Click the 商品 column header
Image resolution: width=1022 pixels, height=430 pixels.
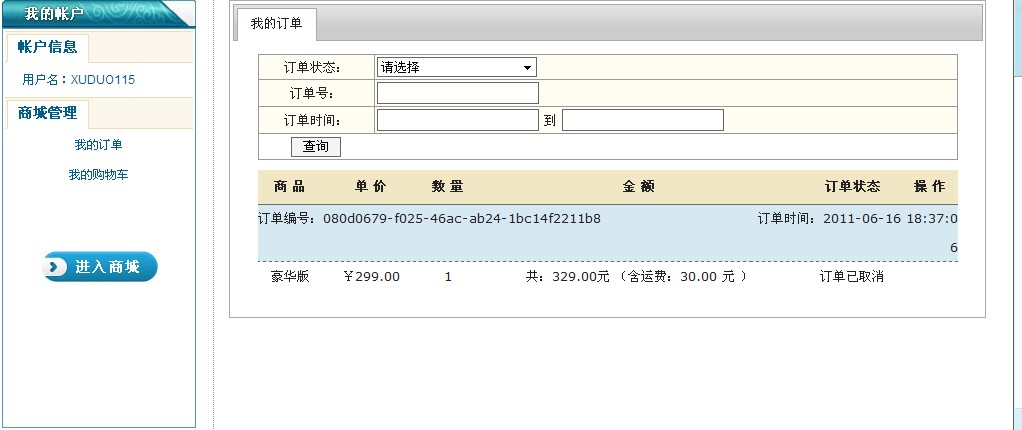click(288, 187)
